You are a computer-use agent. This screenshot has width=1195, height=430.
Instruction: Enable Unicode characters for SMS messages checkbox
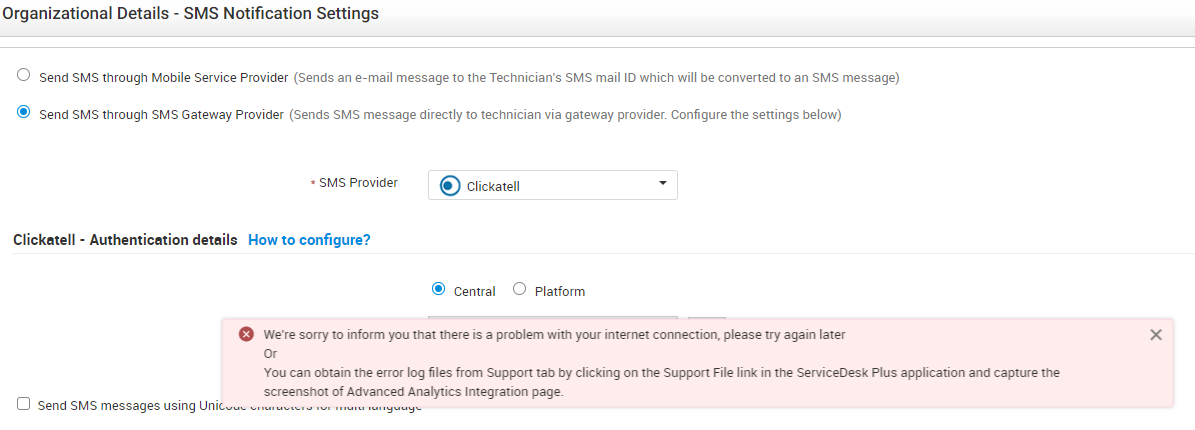coord(23,404)
